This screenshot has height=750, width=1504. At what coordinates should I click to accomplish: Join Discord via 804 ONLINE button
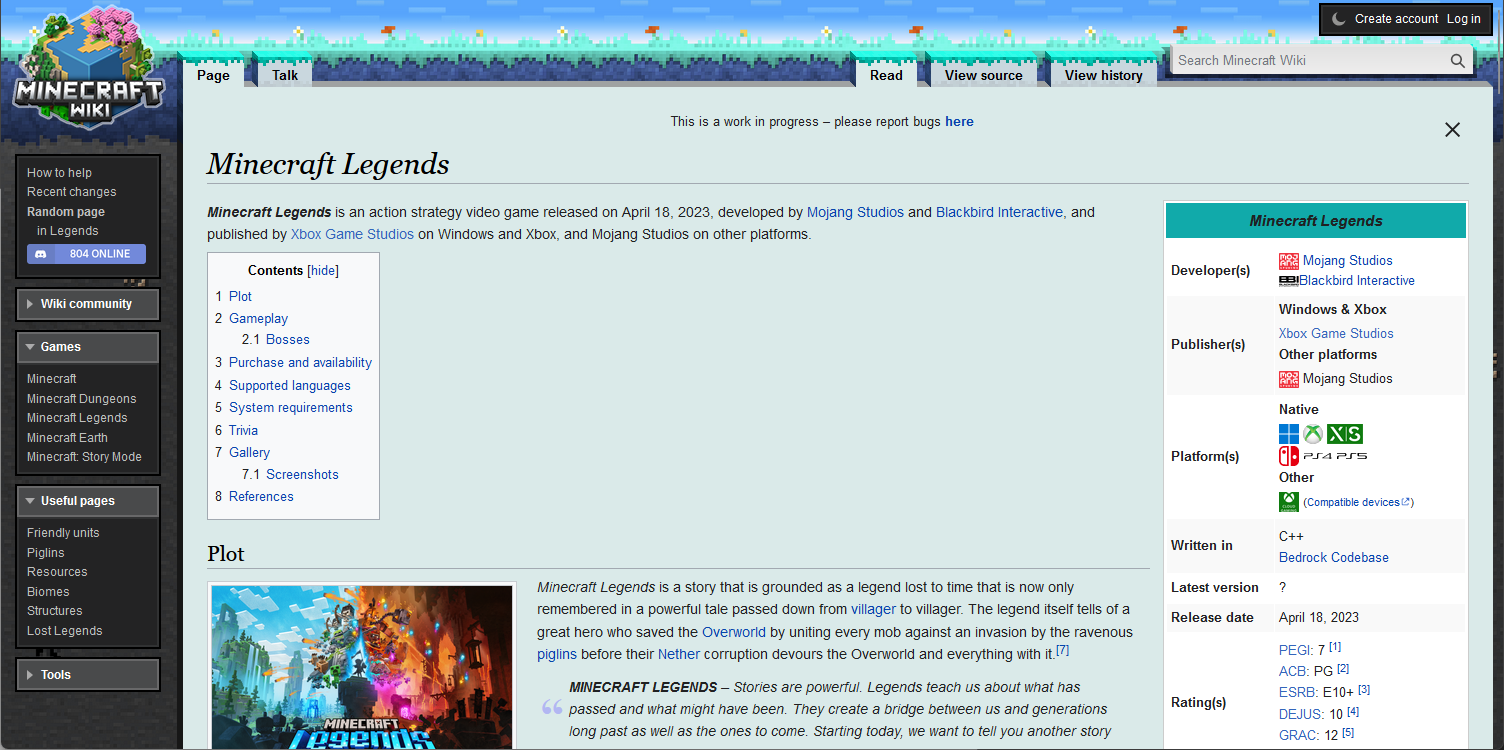point(87,254)
